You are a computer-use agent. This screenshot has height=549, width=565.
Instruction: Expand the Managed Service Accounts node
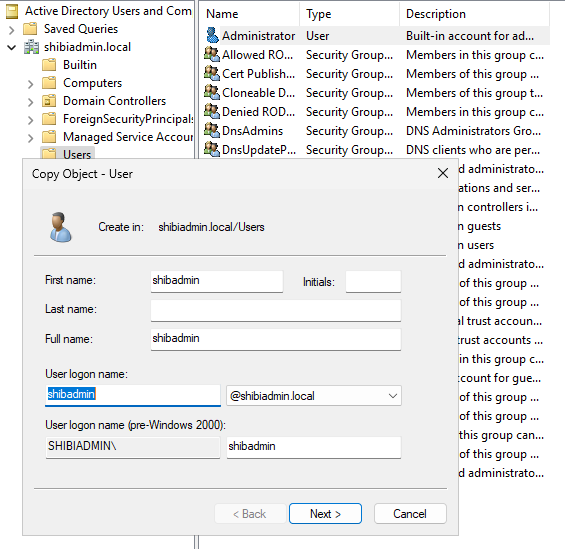pyautogui.click(x=31, y=138)
